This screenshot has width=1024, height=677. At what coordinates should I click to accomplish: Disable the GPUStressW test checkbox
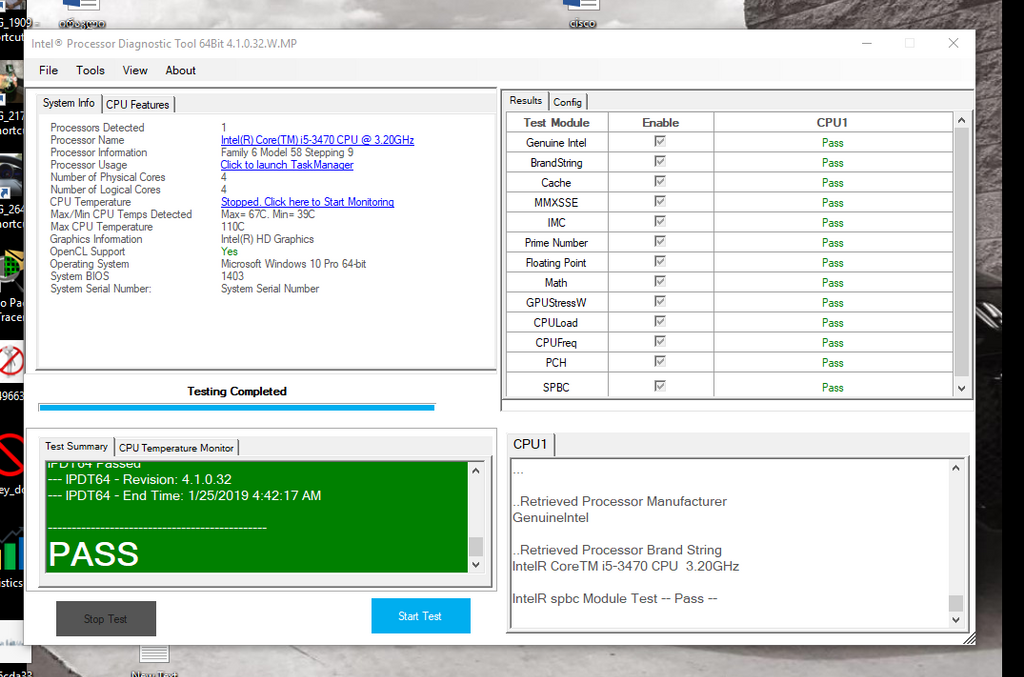660,301
